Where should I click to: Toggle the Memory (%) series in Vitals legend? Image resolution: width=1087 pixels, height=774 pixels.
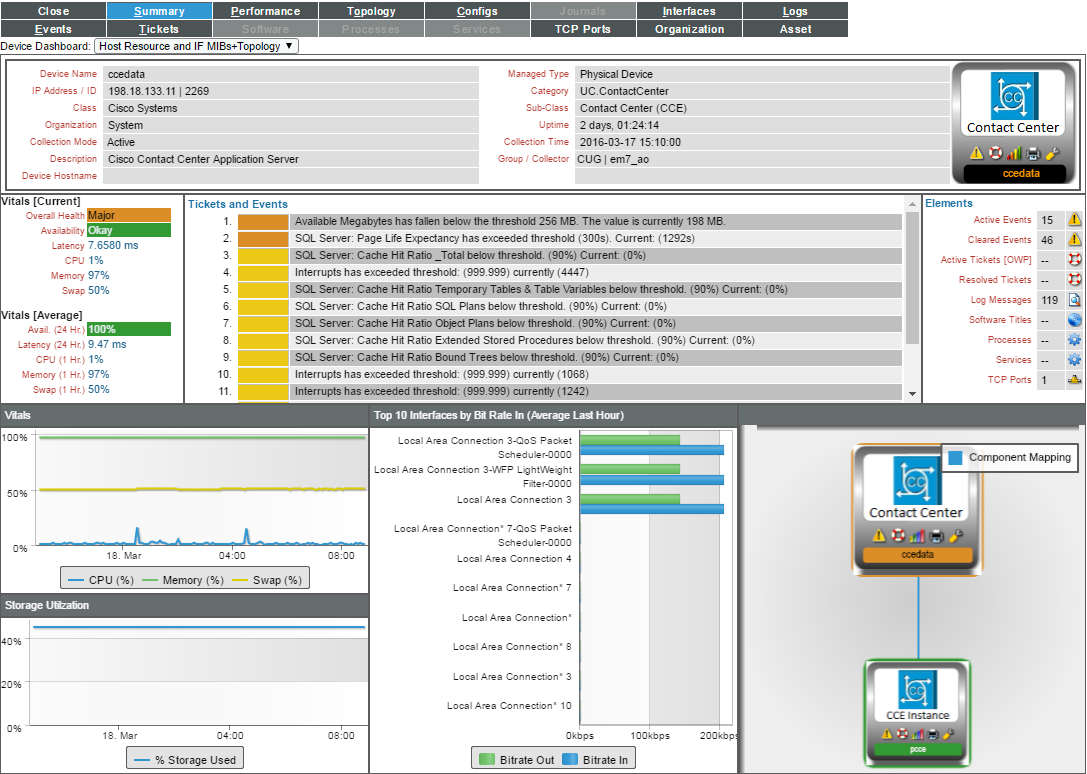point(183,580)
